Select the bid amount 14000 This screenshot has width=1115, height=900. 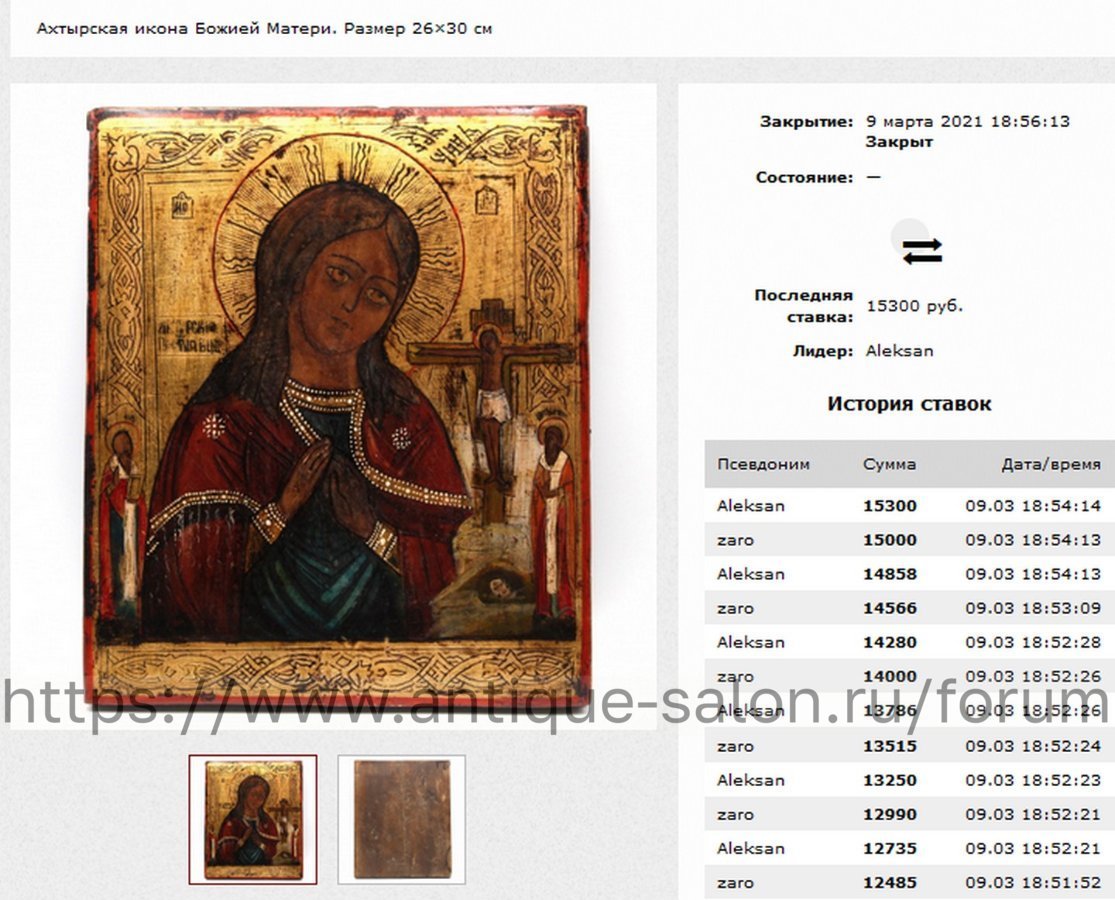click(890, 677)
